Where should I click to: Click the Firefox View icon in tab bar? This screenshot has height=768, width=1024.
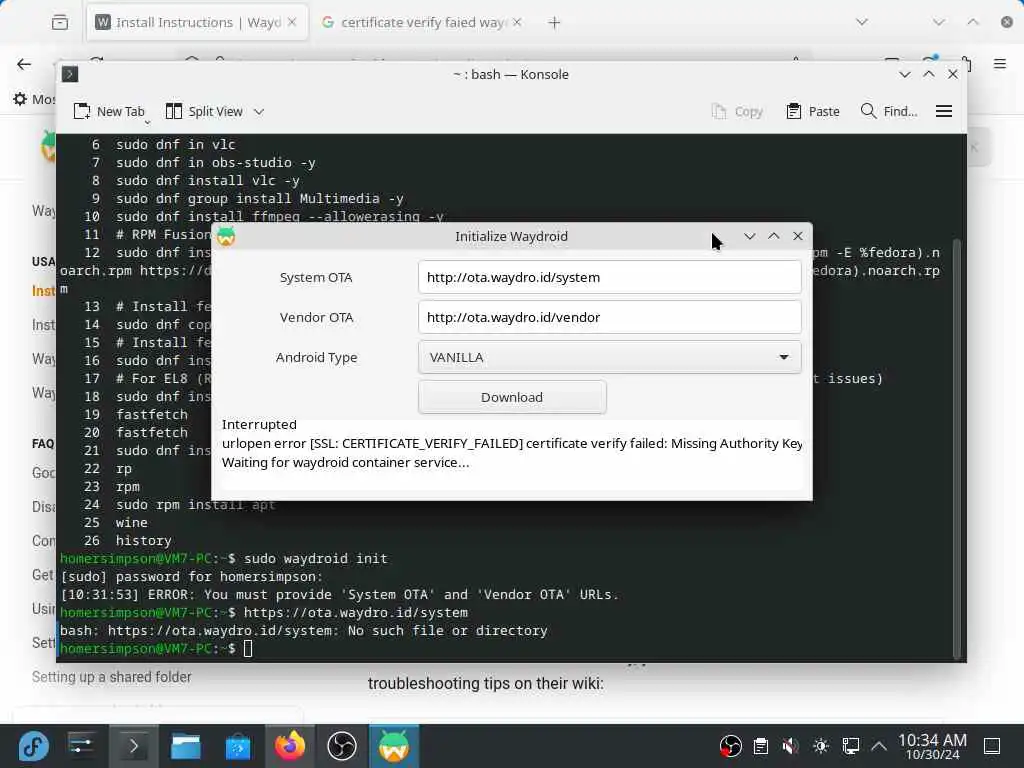[x=60, y=23]
